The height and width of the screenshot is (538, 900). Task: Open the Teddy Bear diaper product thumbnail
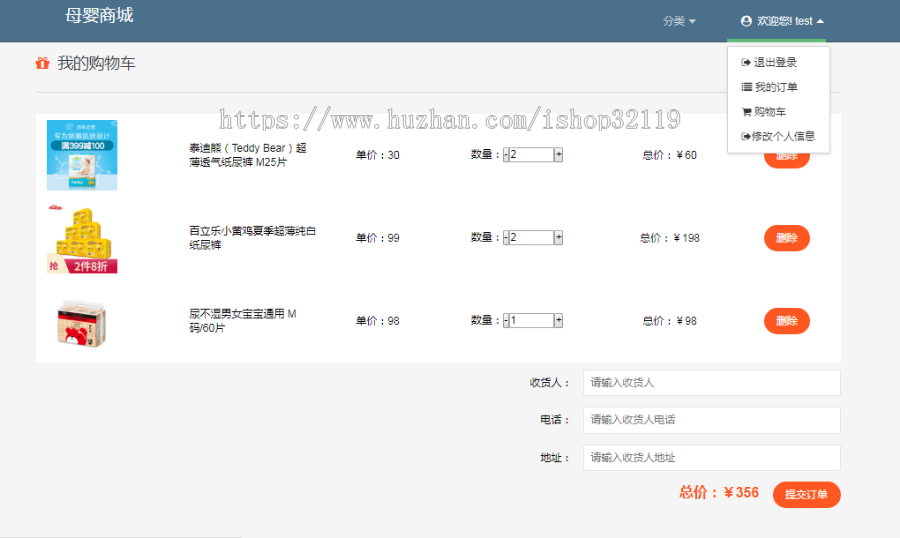(x=82, y=155)
